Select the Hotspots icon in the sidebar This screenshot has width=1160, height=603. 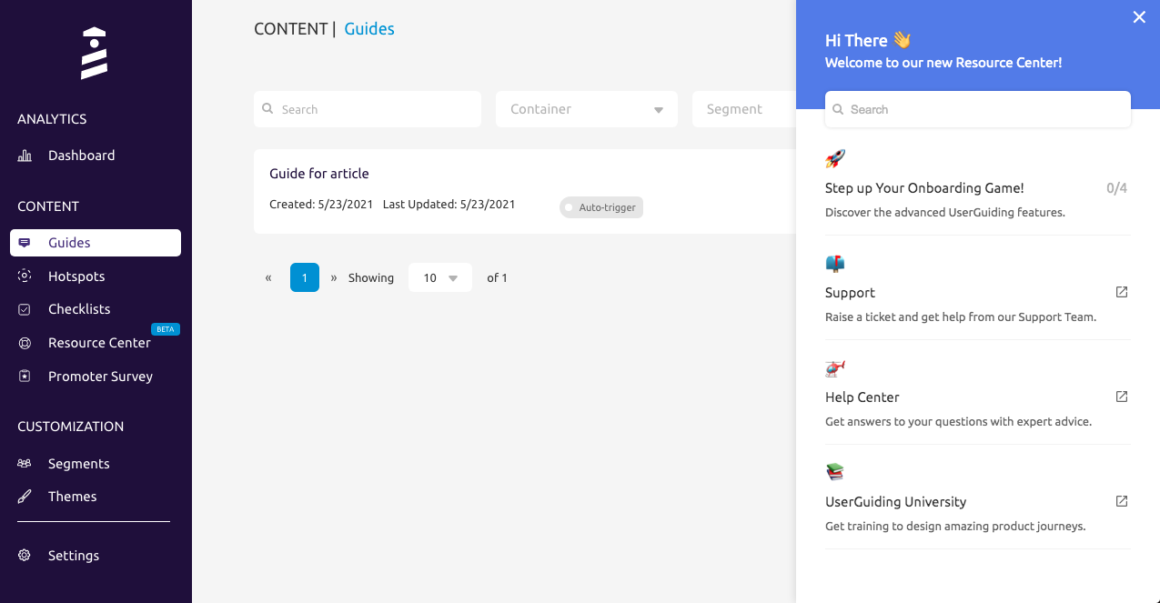[27, 276]
